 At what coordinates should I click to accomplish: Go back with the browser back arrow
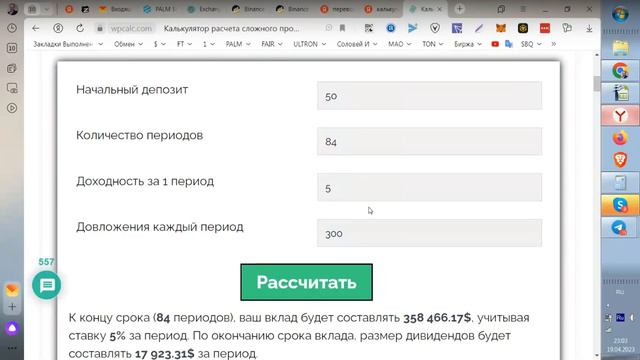(36, 28)
